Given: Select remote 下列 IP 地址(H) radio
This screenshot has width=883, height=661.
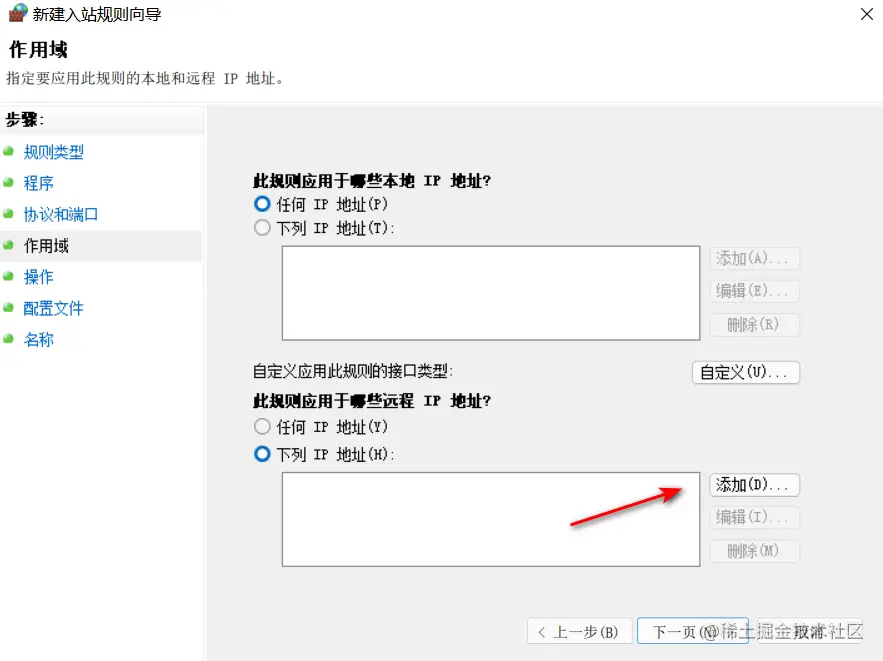Looking at the screenshot, I should coord(262,454).
